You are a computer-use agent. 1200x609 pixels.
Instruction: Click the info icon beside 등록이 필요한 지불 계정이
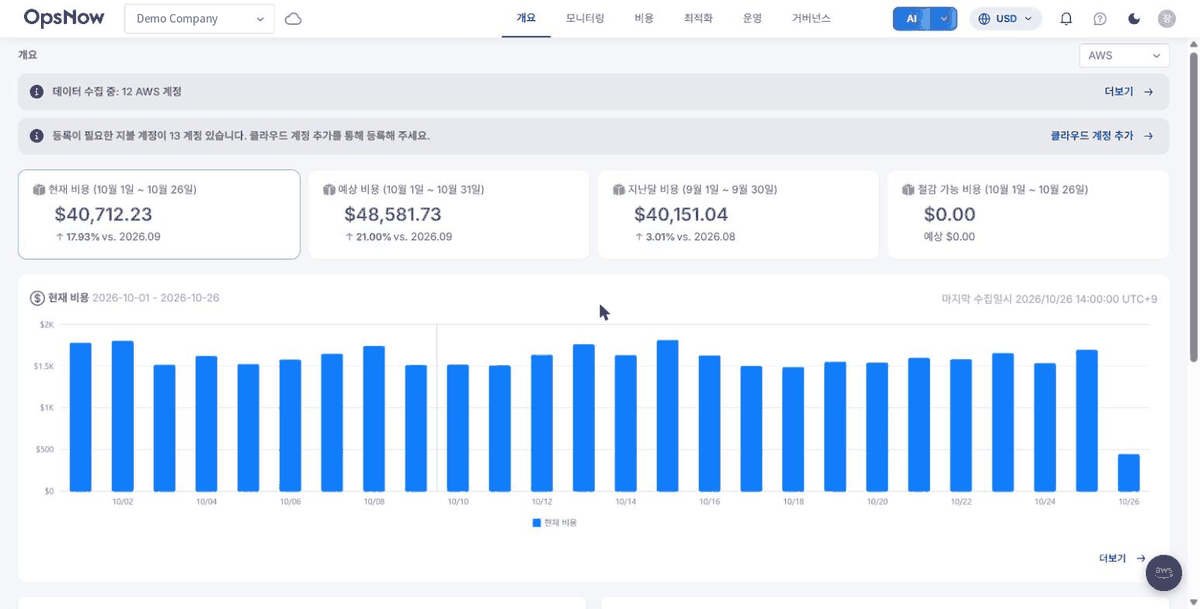pyautogui.click(x=37, y=136)
